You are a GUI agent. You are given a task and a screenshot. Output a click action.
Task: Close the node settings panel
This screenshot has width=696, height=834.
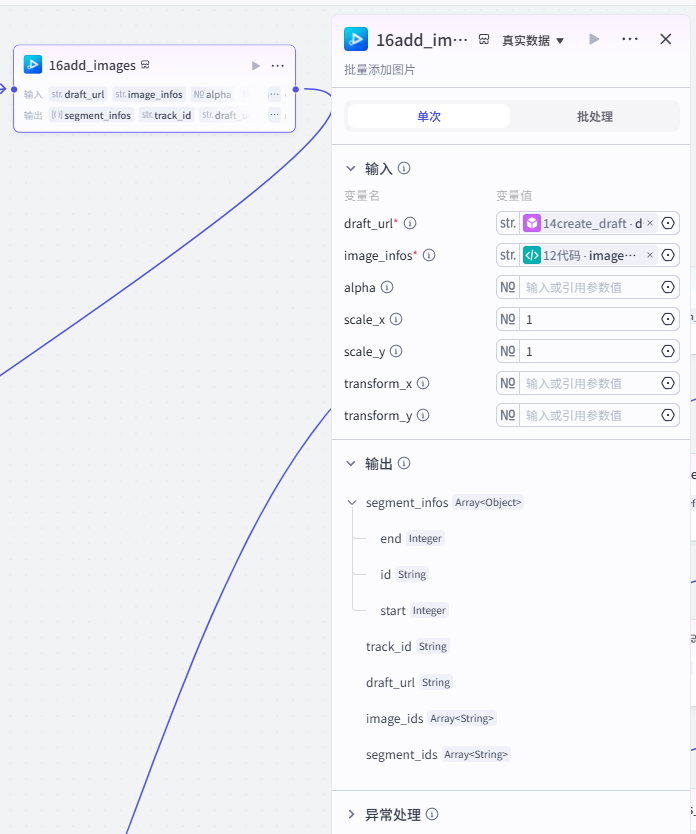pyautogui.click(x=665, y=39)
